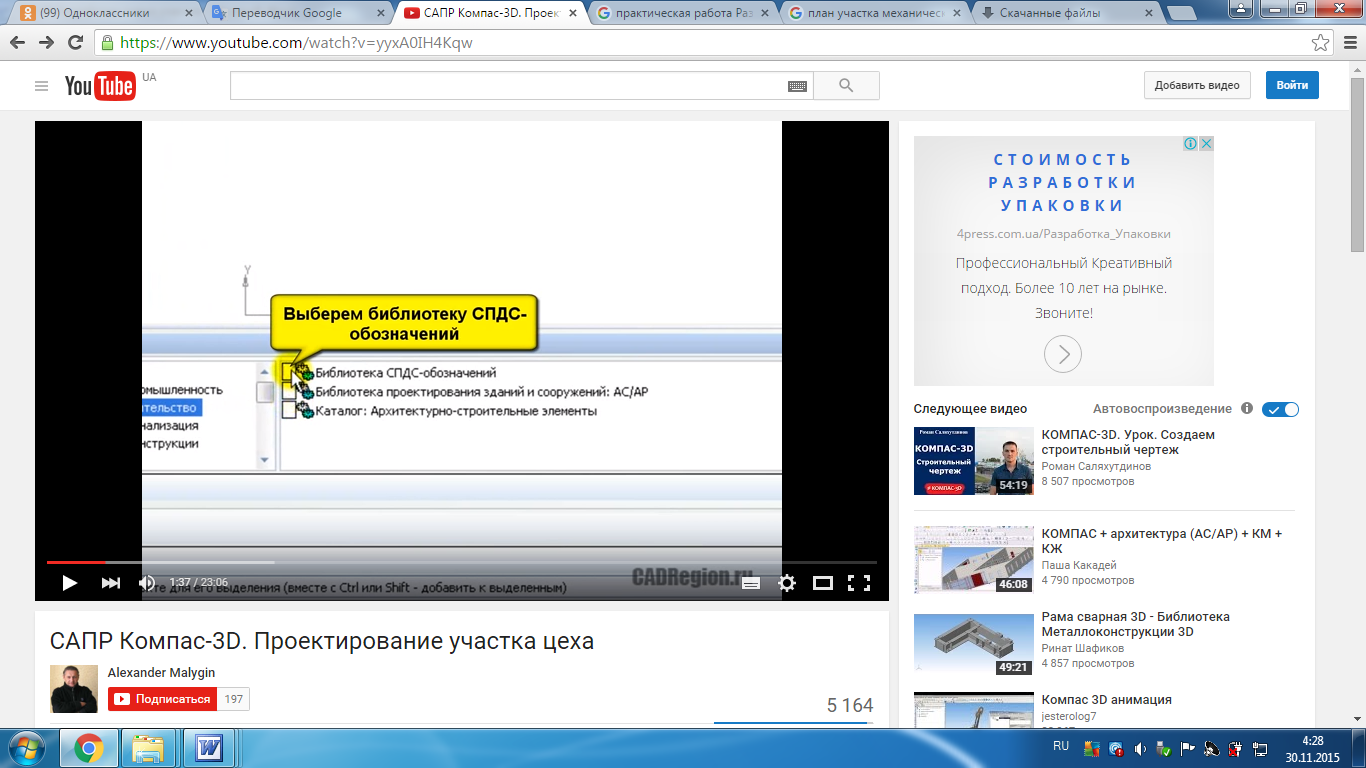Viewport: 1366px width, 768px height.
Task: Open Рама сварная 3D video title
Action: coord(1136,624)
